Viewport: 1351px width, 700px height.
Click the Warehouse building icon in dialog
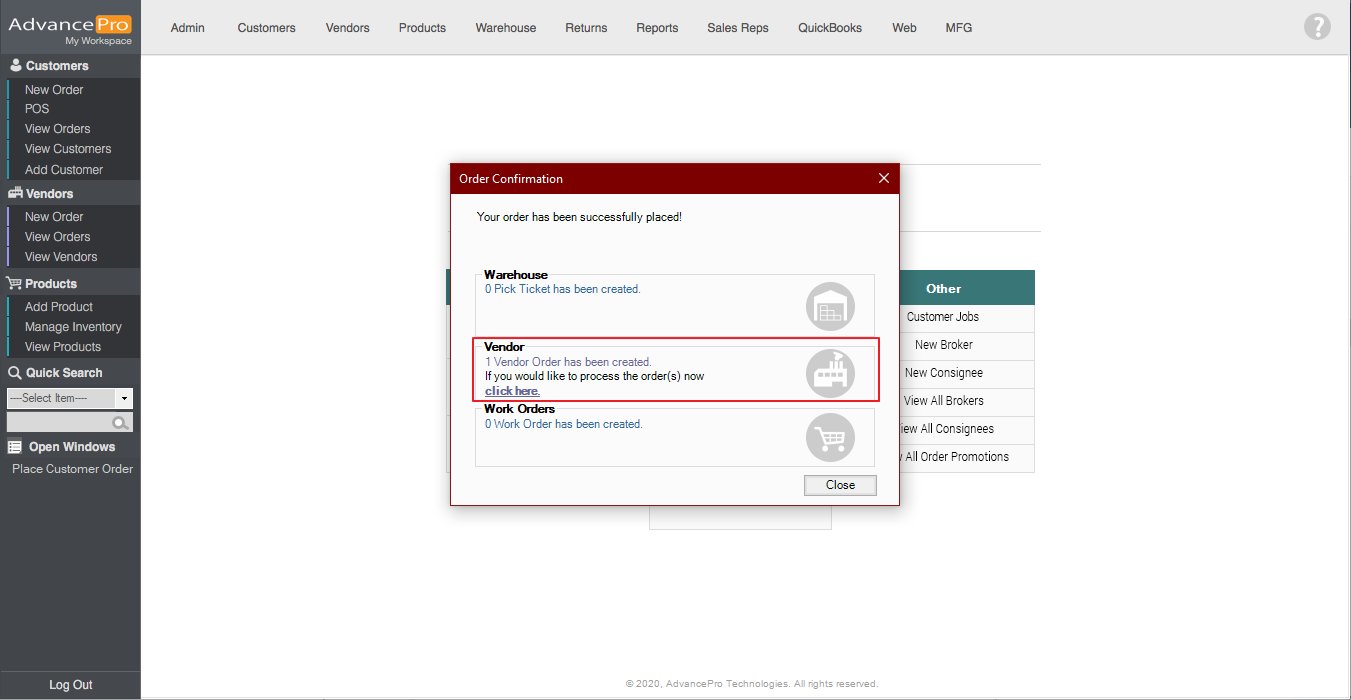[x=830, y=306]
